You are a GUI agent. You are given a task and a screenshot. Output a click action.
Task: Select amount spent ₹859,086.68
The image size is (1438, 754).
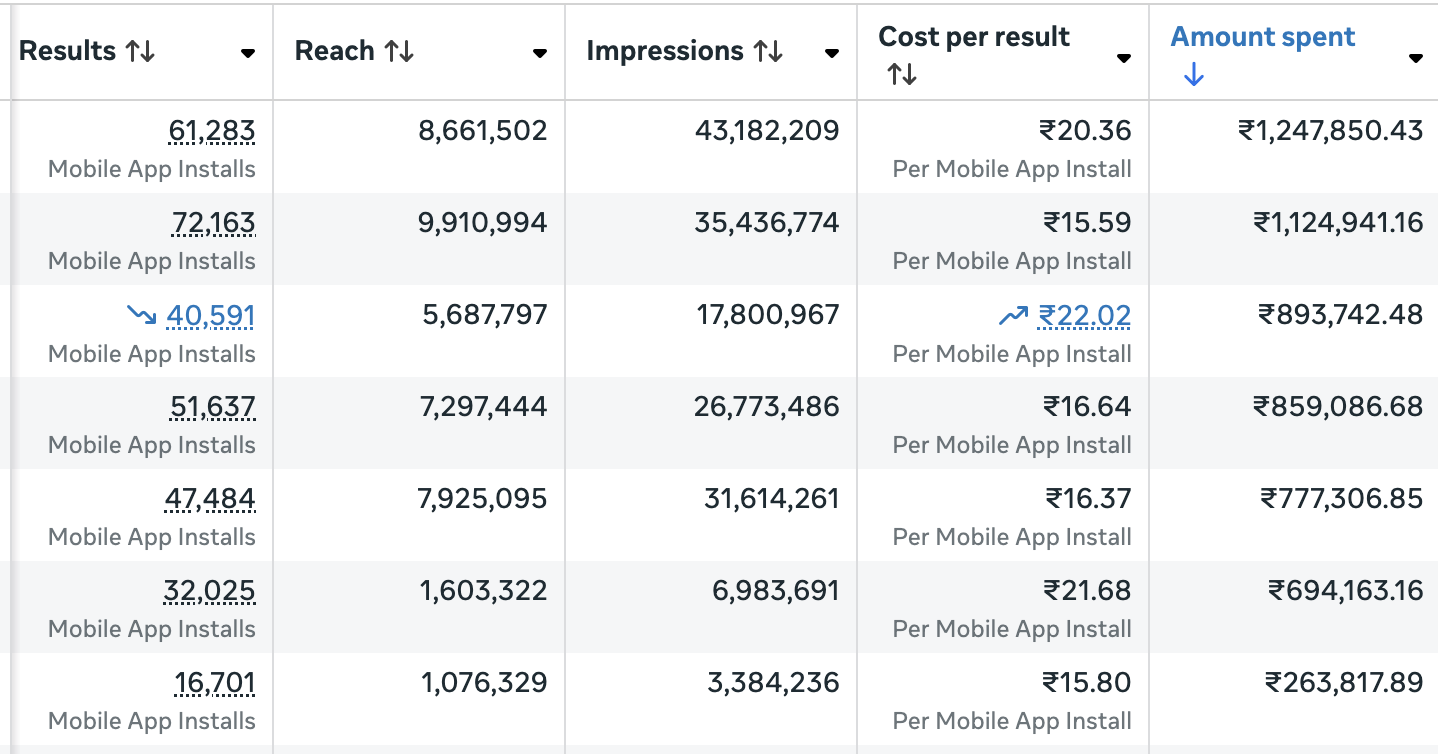[1339, 407]
